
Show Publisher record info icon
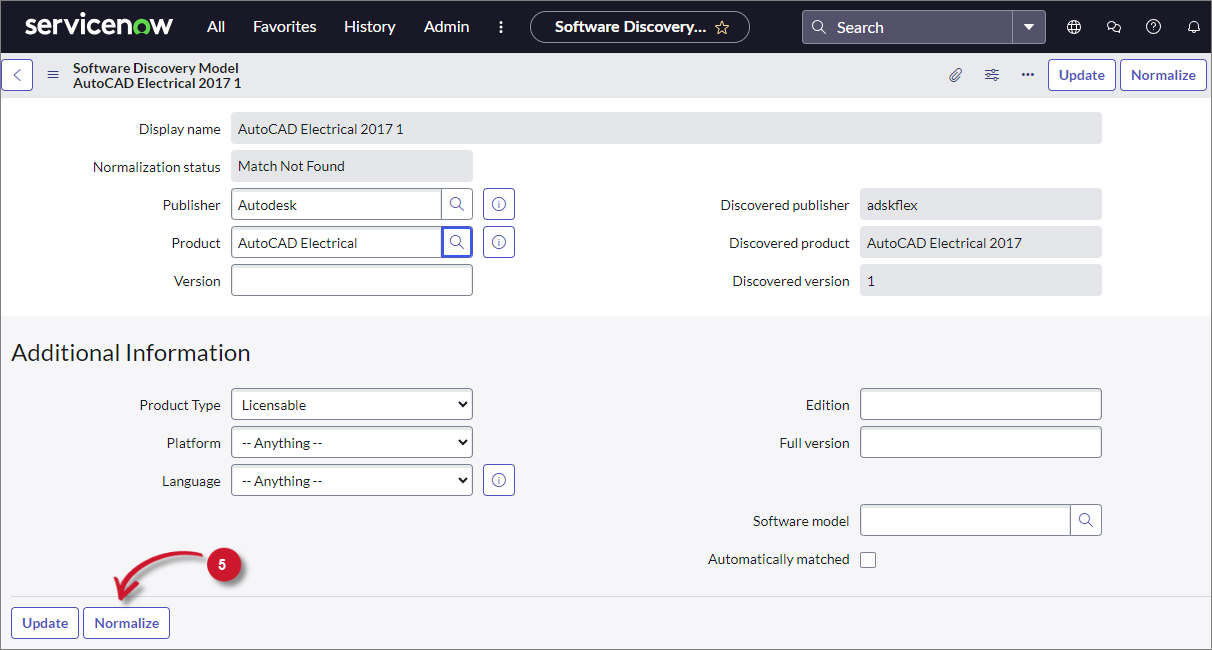(498, 204)
